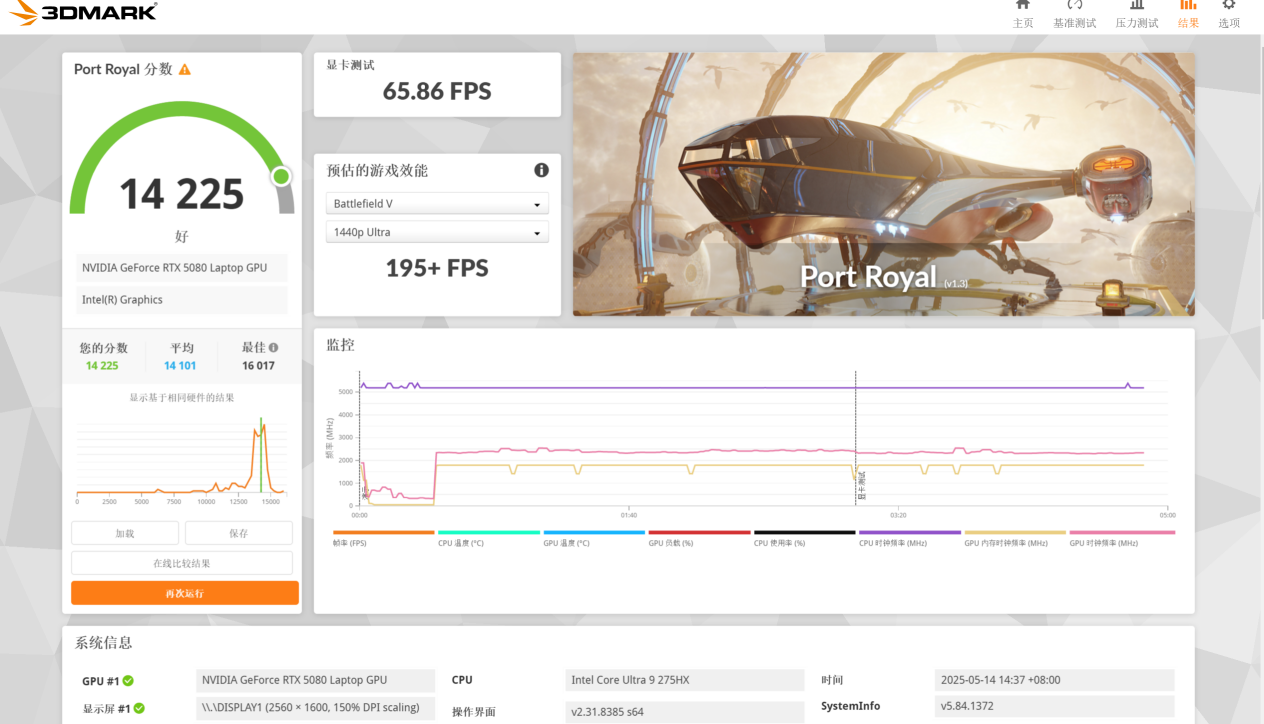Click the orange 再次运行 button
This screenshot has height=724, width=1264.
[x=185, y=593]
